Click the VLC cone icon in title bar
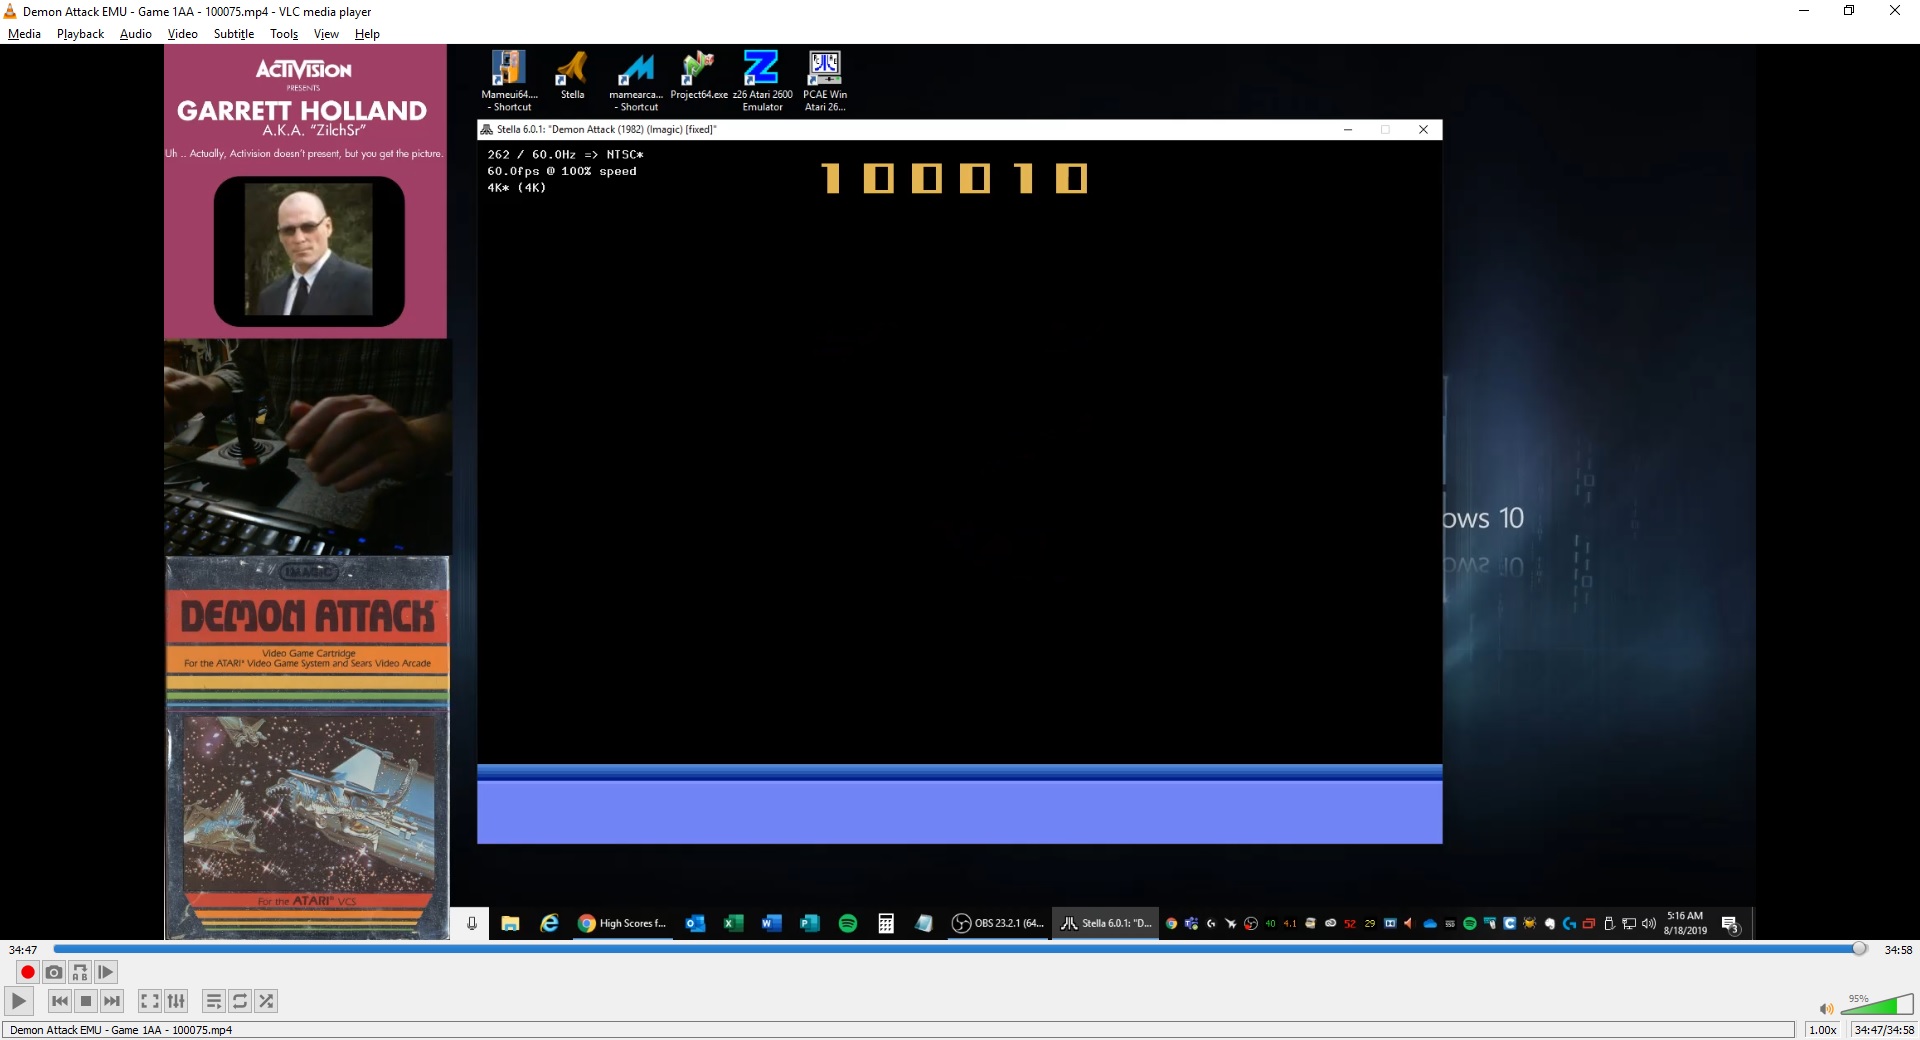Image resolution: width=1920 pixels, height=1040 pixels. [10, 12]
